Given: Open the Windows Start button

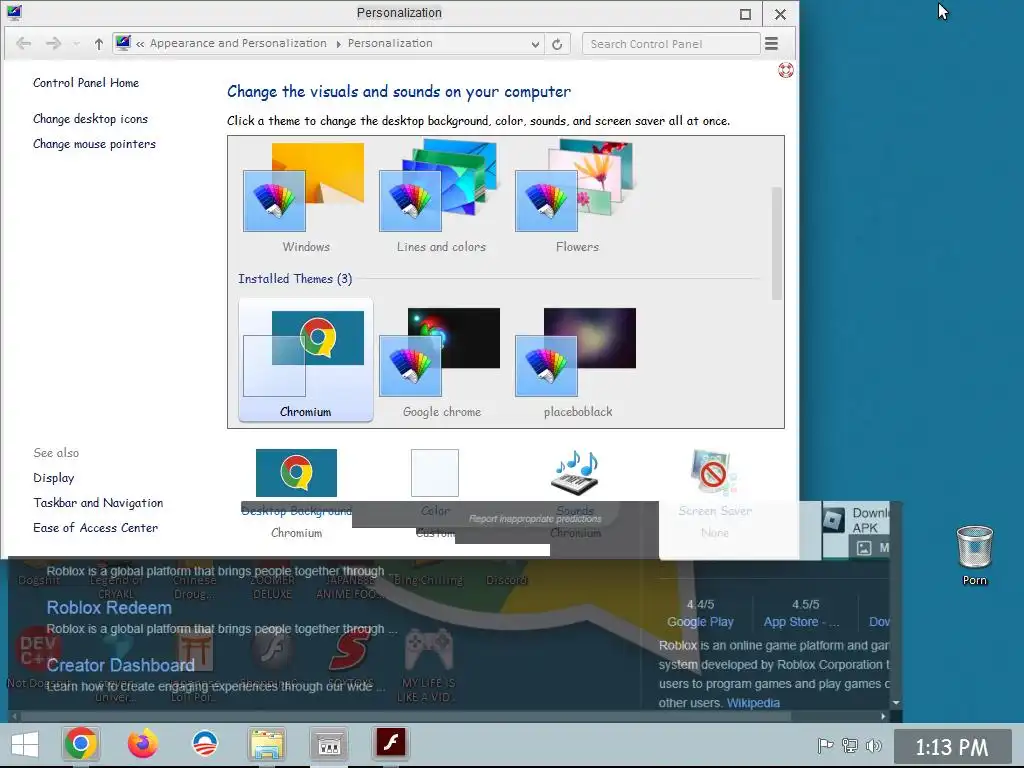Looking at the screenshot, I should pyautogui.click(x=25, y=744).
